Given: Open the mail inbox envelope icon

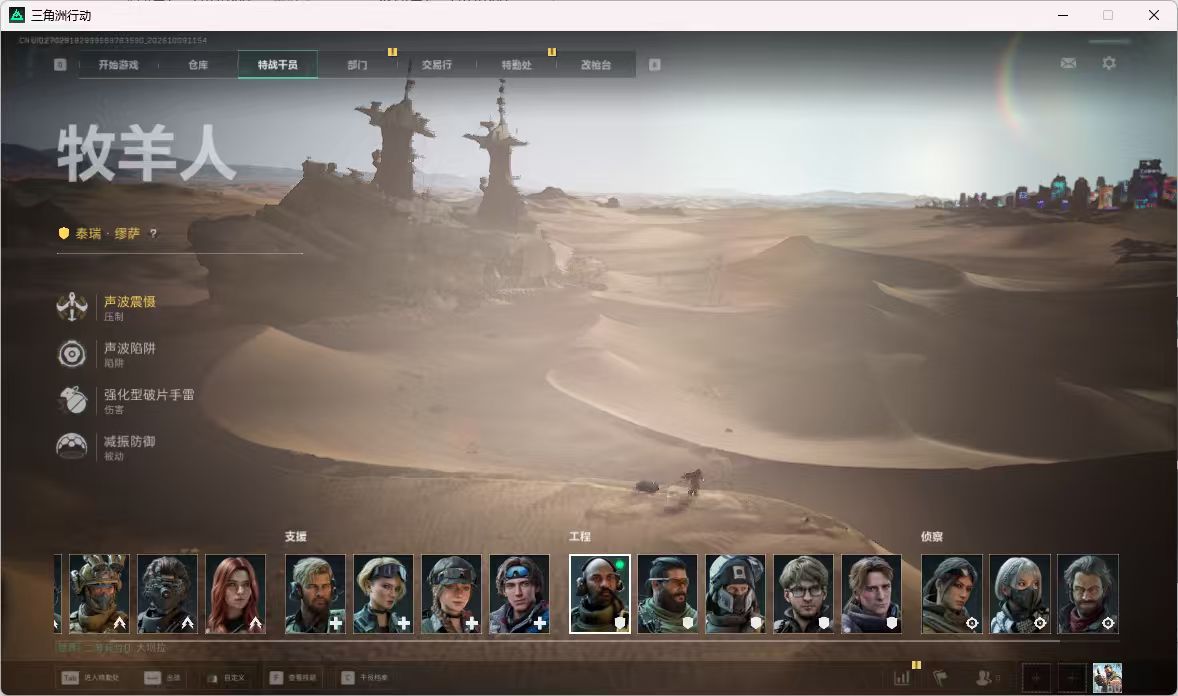Looking at the screenshot, I should point(1068,63).
